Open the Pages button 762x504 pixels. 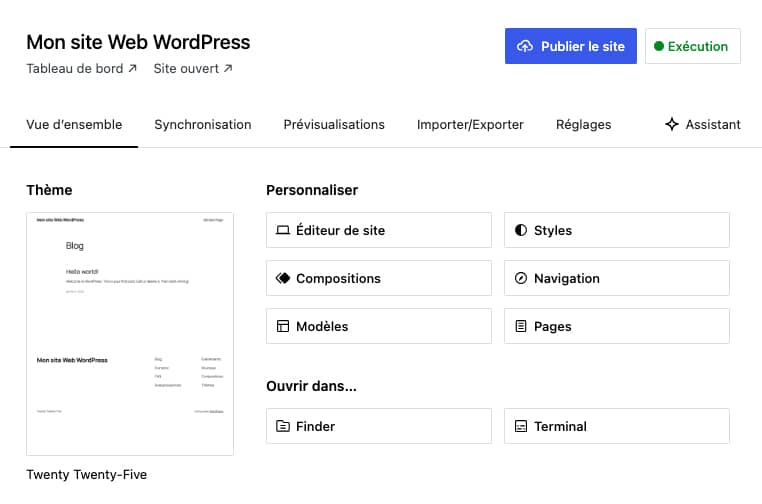tap(617, 326)
